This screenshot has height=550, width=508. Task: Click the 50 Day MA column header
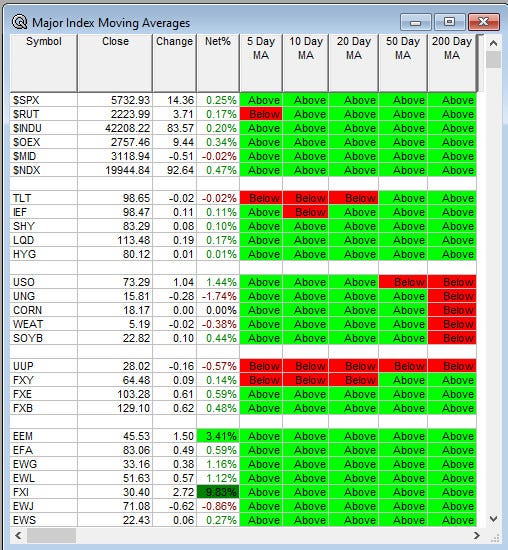[403, 63]
